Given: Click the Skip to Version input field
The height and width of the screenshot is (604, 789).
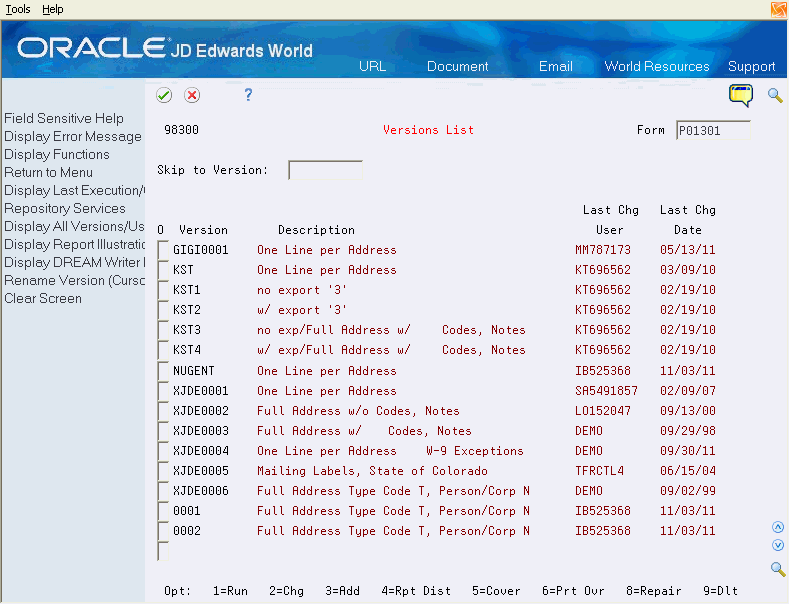Looking at the screenshot, I should click(326, 170).
